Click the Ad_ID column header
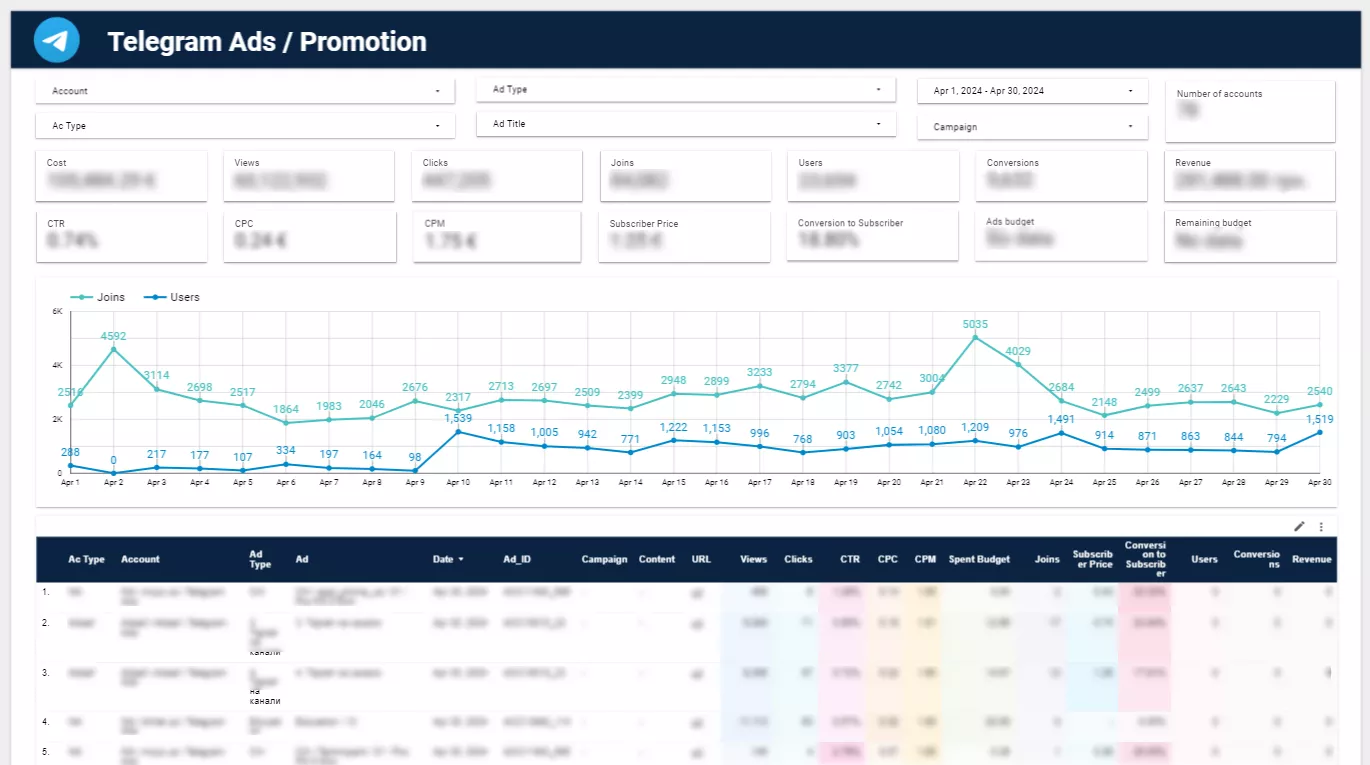The width and height of the screenshot is (1370, 765). pyautogui.click(x=516, y=559)
